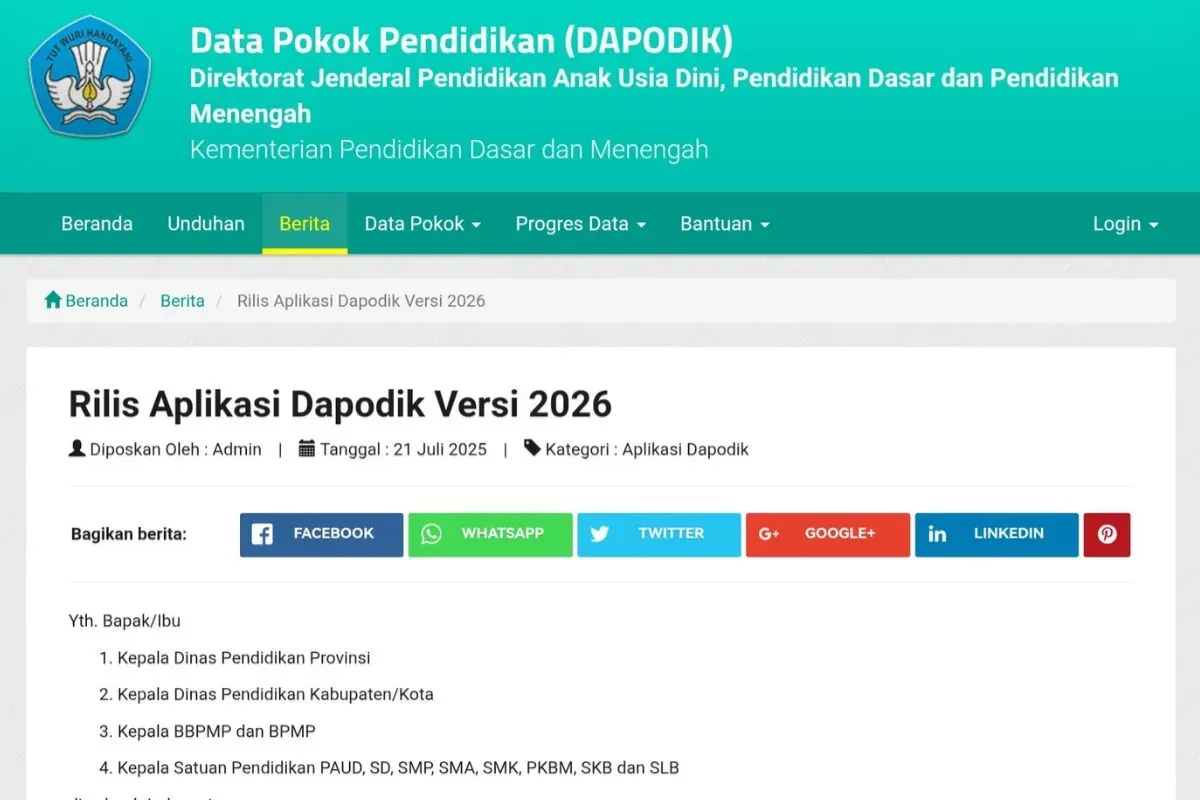
Task: Share article via the WHATSAPP button
Action: (490, 534)
